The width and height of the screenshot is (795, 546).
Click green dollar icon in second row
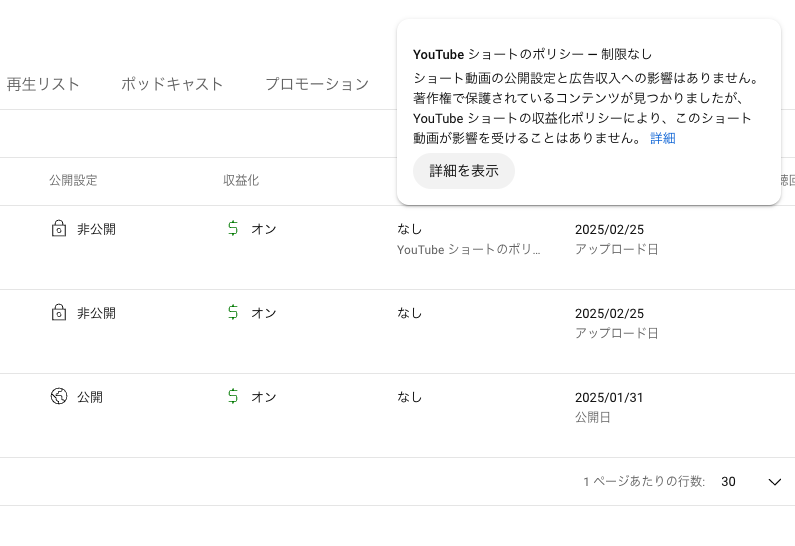pyautogui.click(x=233, y=312)
